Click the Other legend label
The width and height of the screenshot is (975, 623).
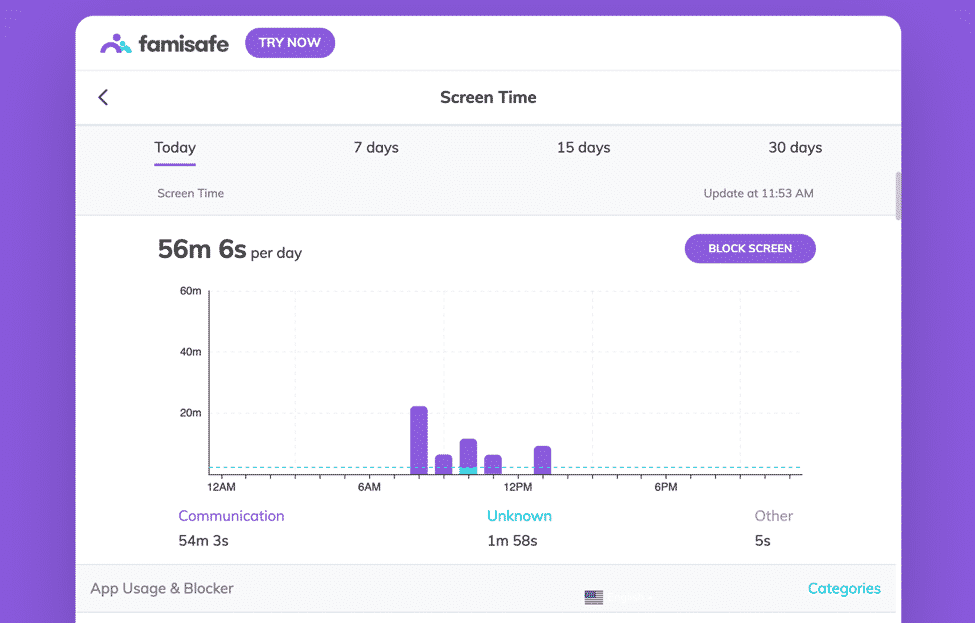(x=773, y=516)
